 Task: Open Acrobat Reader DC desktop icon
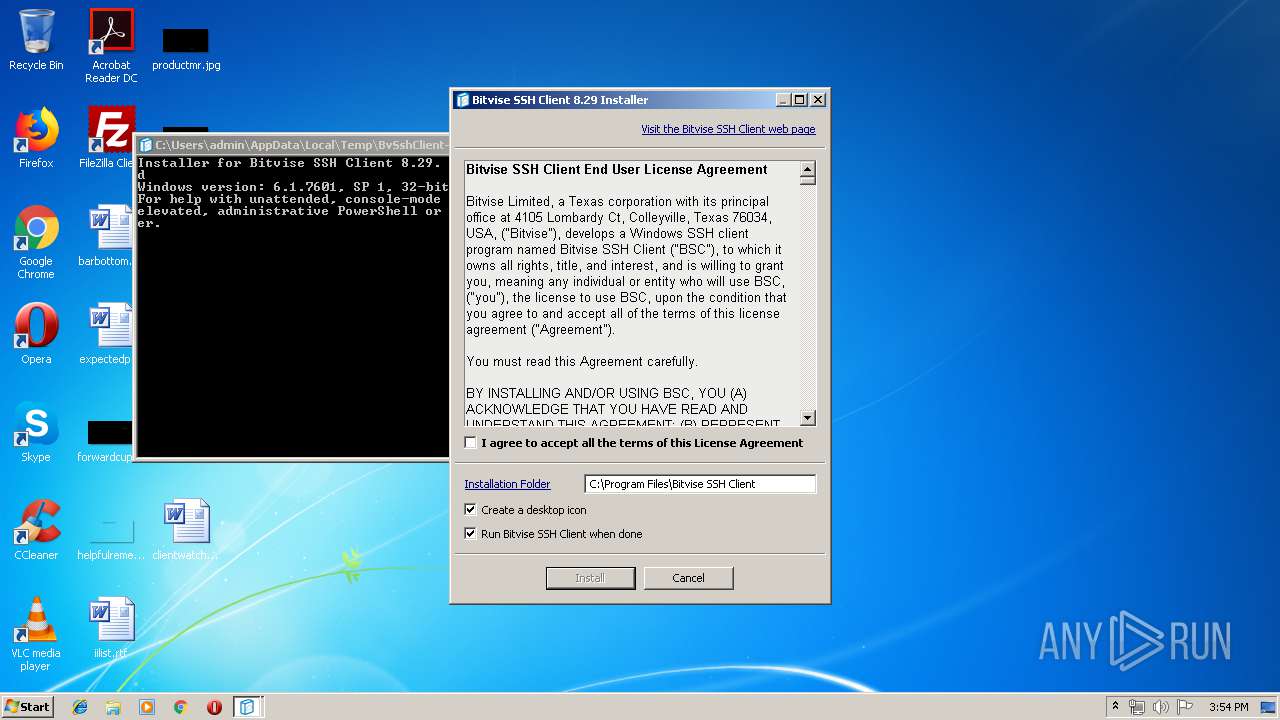[x=111, y=45]
